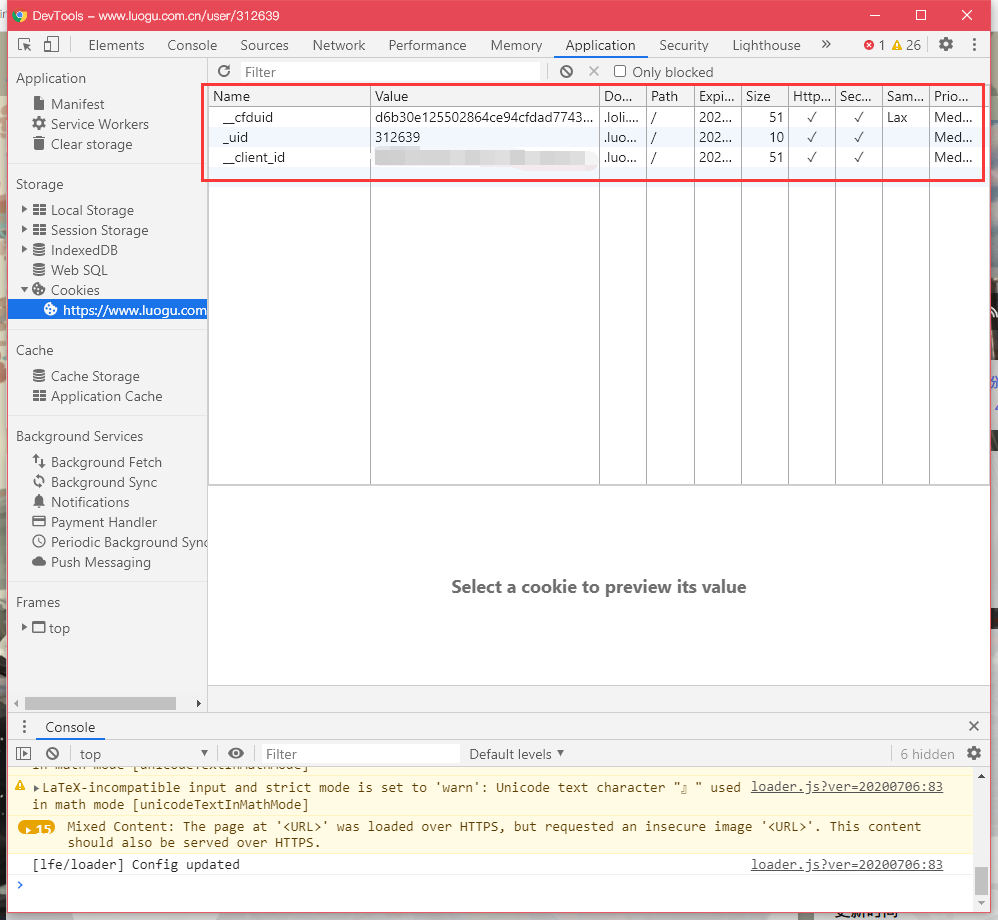
Task: Switch to the Elements tab
Action: click(116, 45)
